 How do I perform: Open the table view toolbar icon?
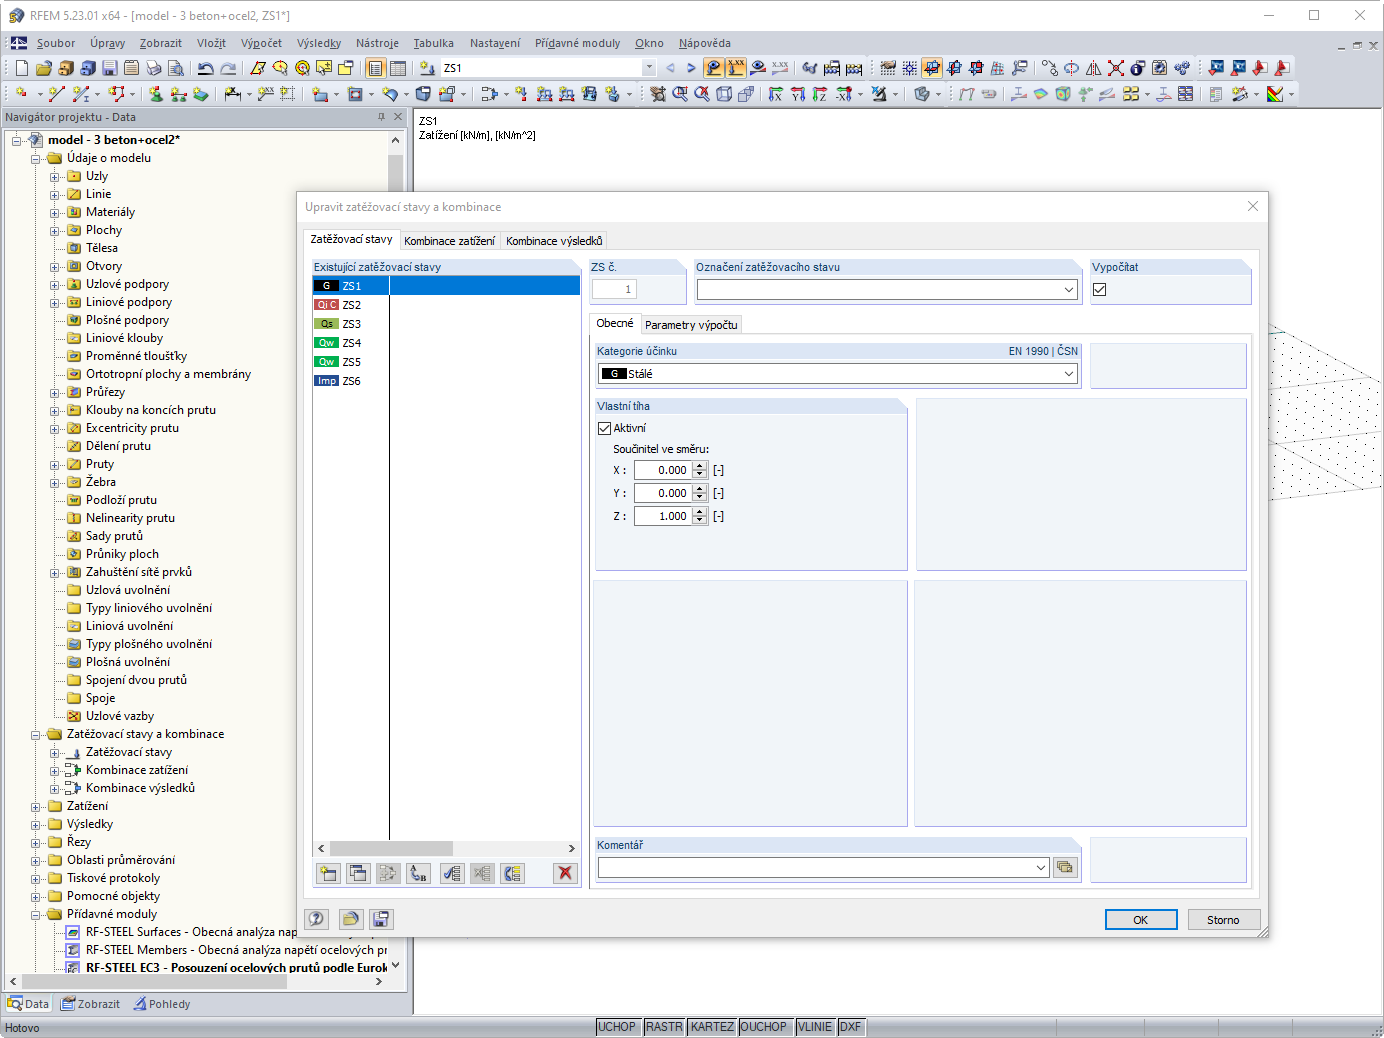[x=398, y=68]
